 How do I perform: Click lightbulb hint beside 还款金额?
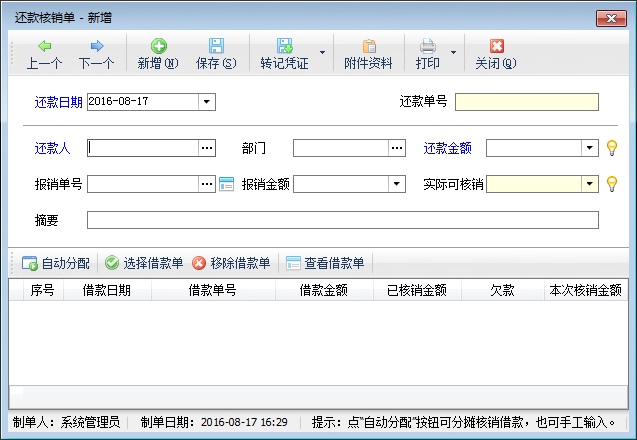tap(612, 148)
